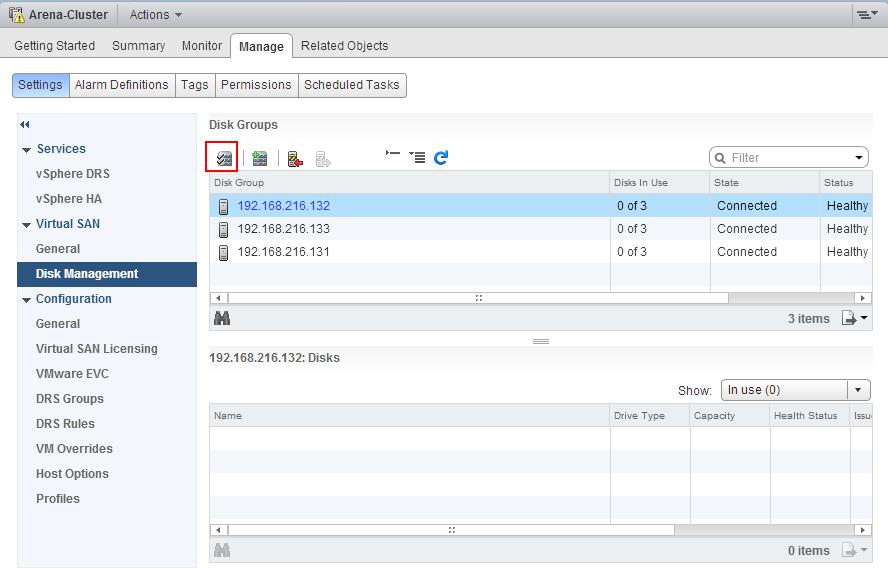The height and width of the screenshot is (569, 888).
Task: Open the Permissions sub-tab
Action: point(256,85)
